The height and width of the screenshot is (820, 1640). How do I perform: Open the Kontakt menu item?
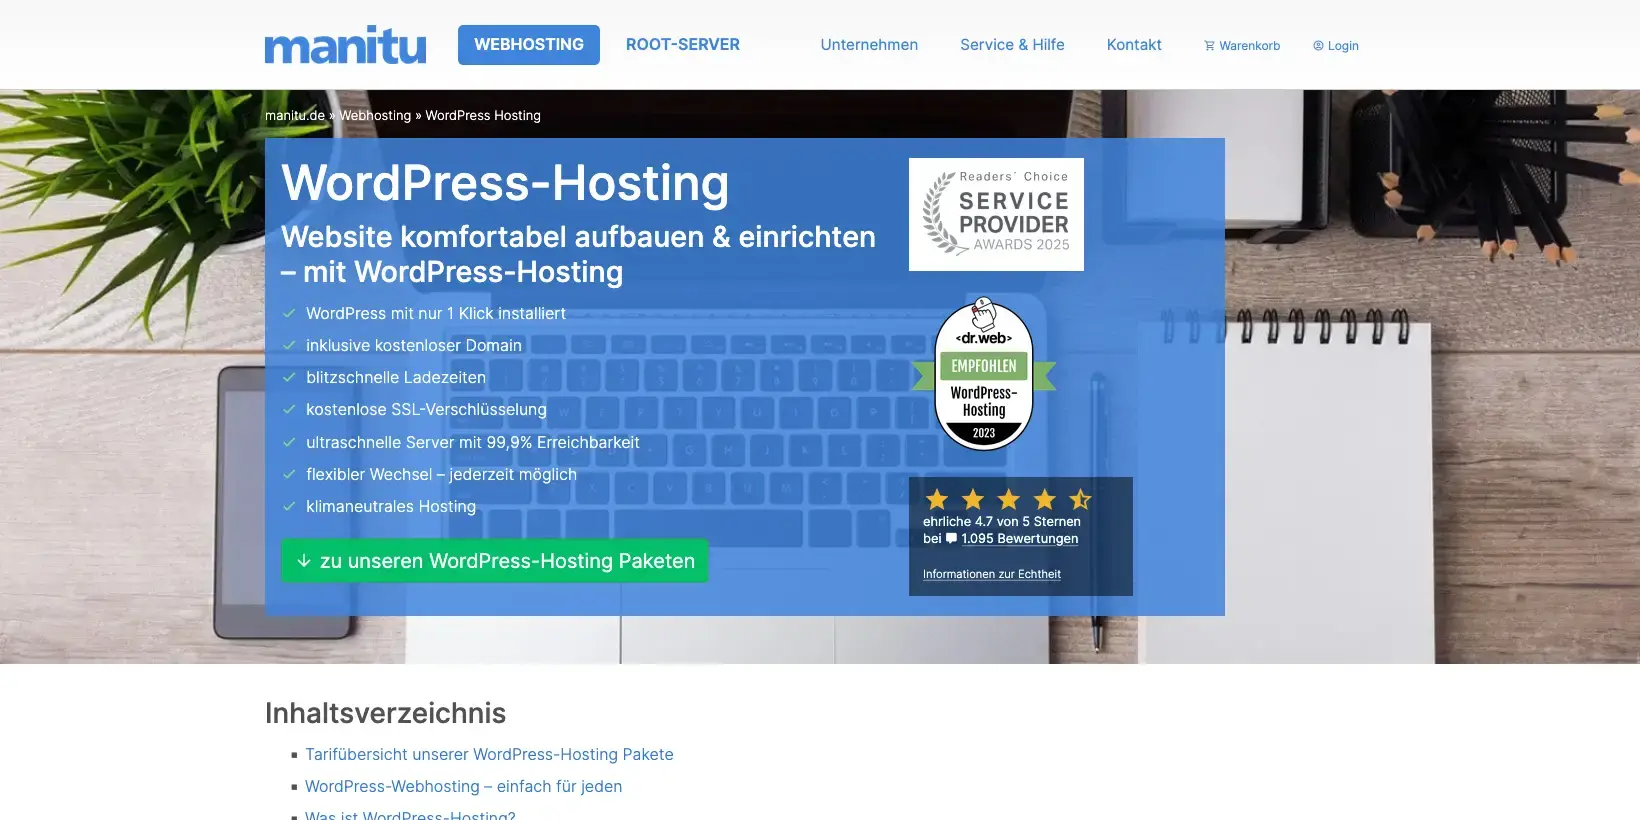coord(1134,45)
